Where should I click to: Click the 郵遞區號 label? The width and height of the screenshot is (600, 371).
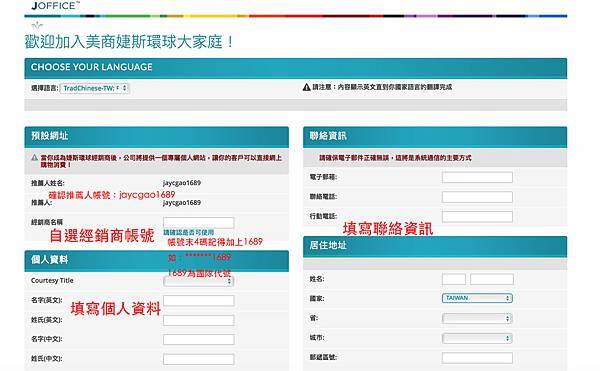[x=323, y=357]
